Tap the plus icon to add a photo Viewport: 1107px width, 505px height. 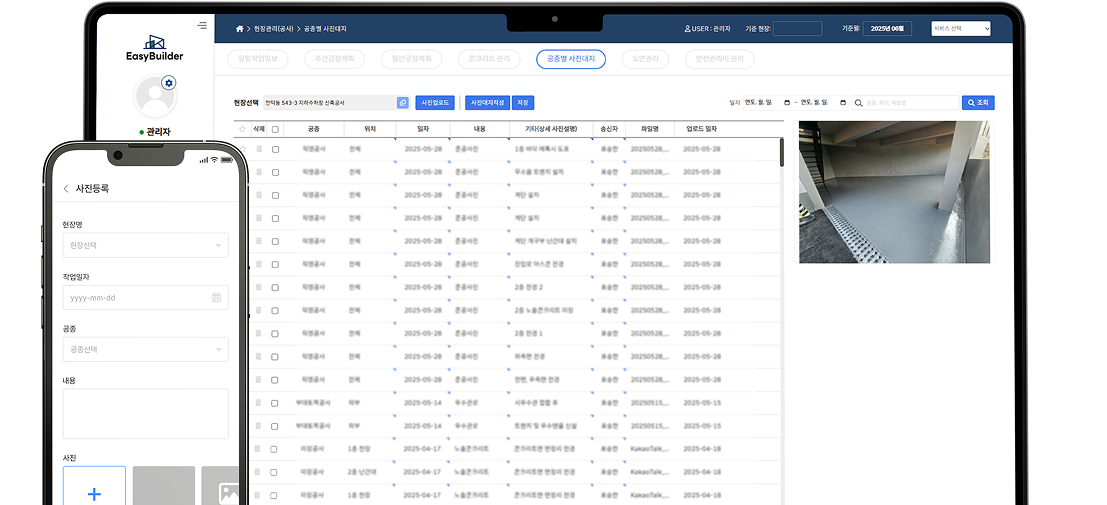94,494
